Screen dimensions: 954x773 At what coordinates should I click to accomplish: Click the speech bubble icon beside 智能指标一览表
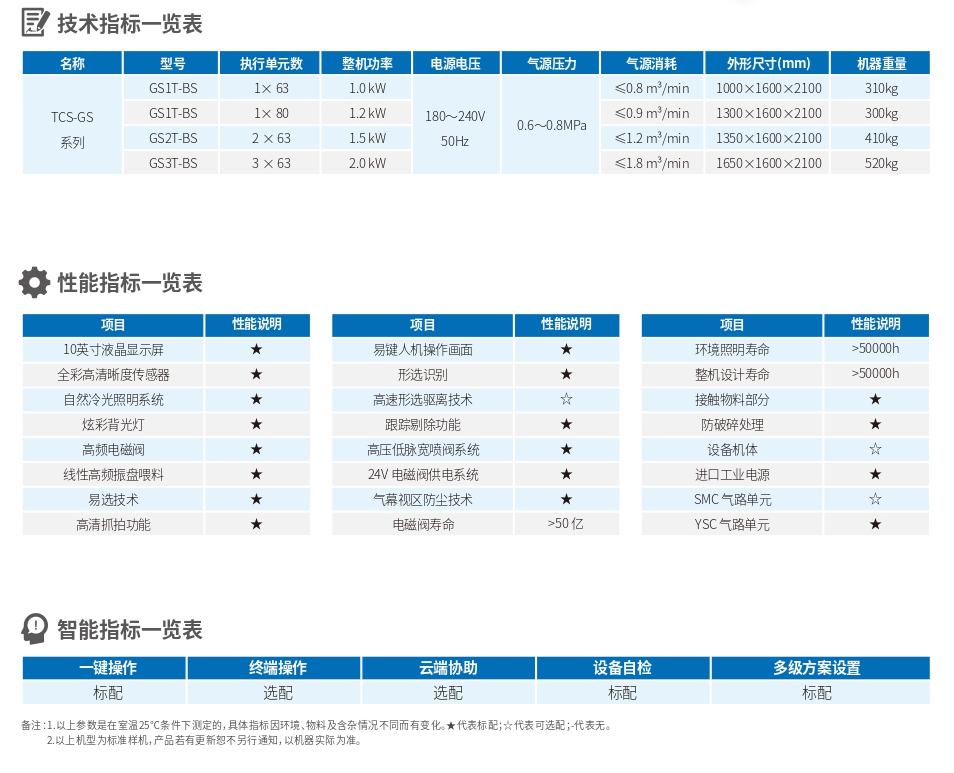(x=33, y=630)
